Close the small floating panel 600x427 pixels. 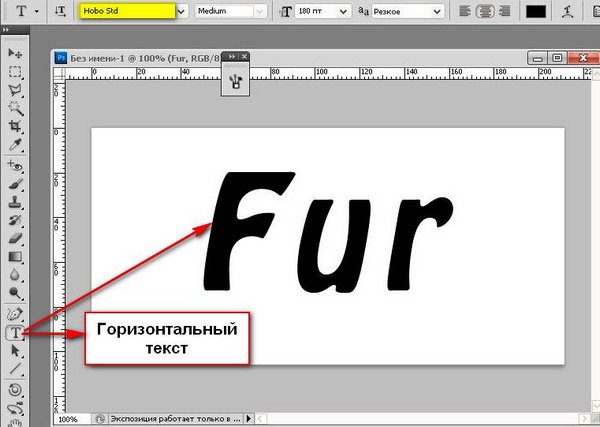244,57
